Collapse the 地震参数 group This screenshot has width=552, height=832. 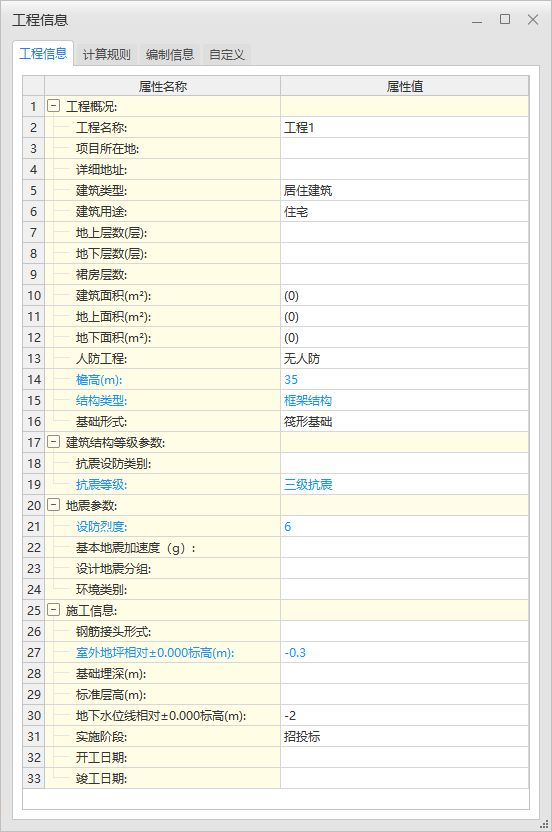pos(53,505)
